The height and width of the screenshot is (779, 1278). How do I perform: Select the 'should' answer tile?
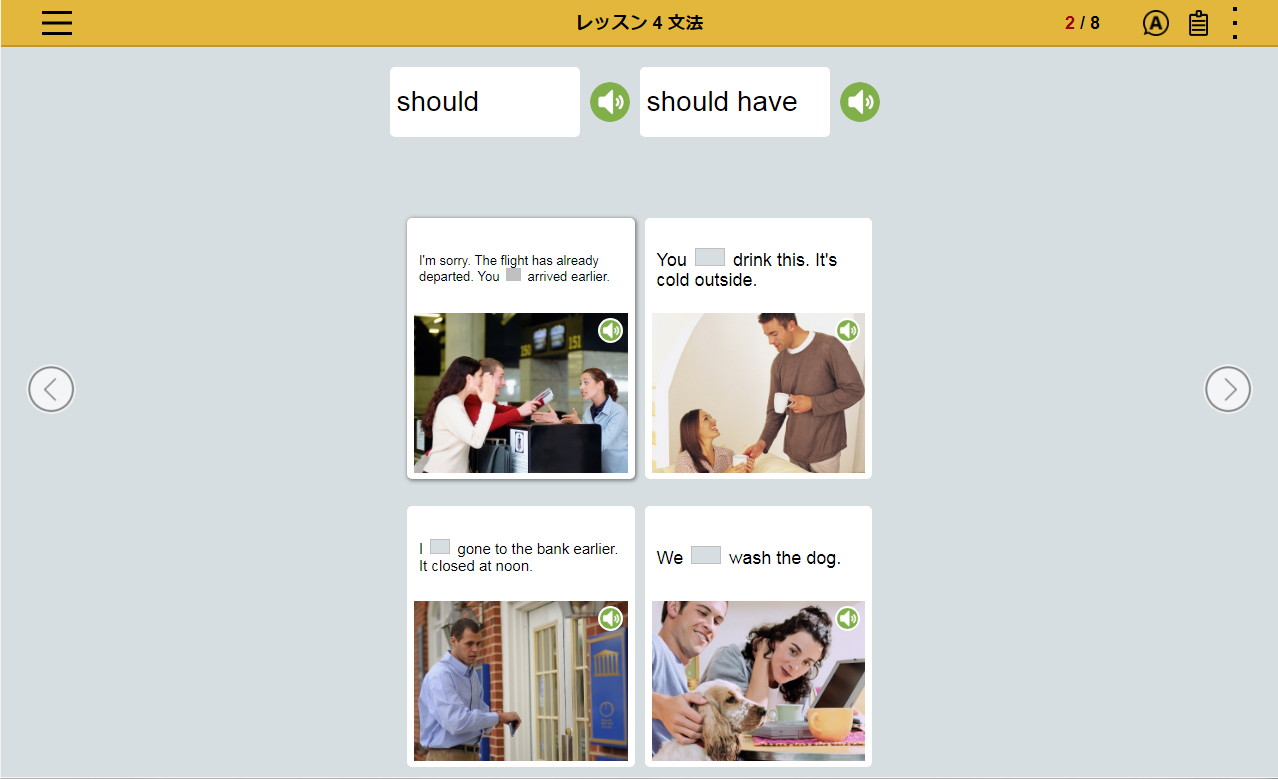pyautogui.click(x=485, y=102)
